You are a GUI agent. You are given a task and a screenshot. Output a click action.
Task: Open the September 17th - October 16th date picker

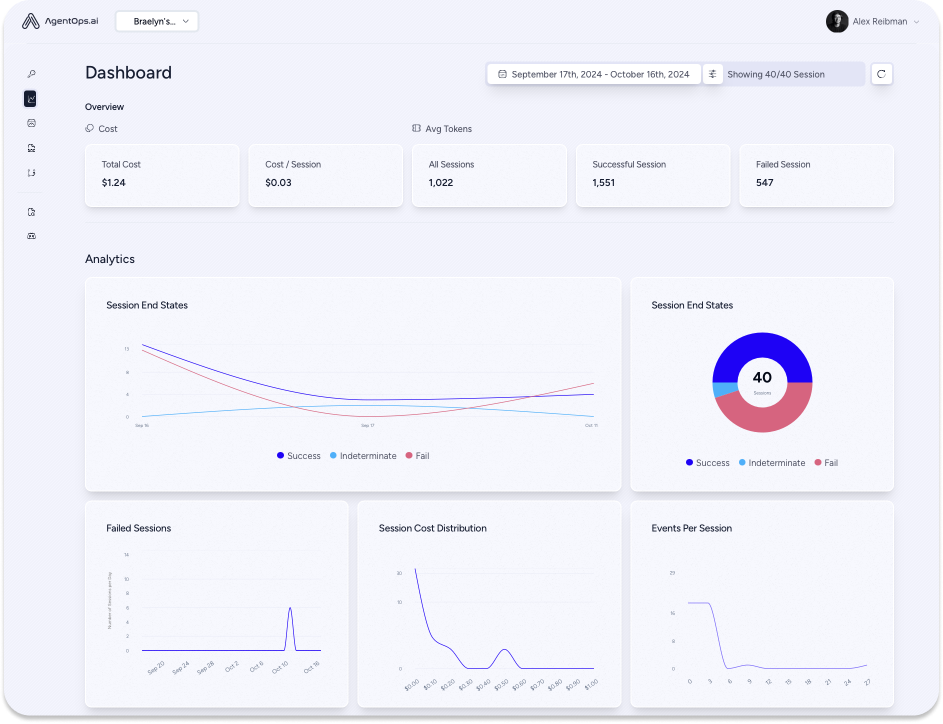click(594, 74)
